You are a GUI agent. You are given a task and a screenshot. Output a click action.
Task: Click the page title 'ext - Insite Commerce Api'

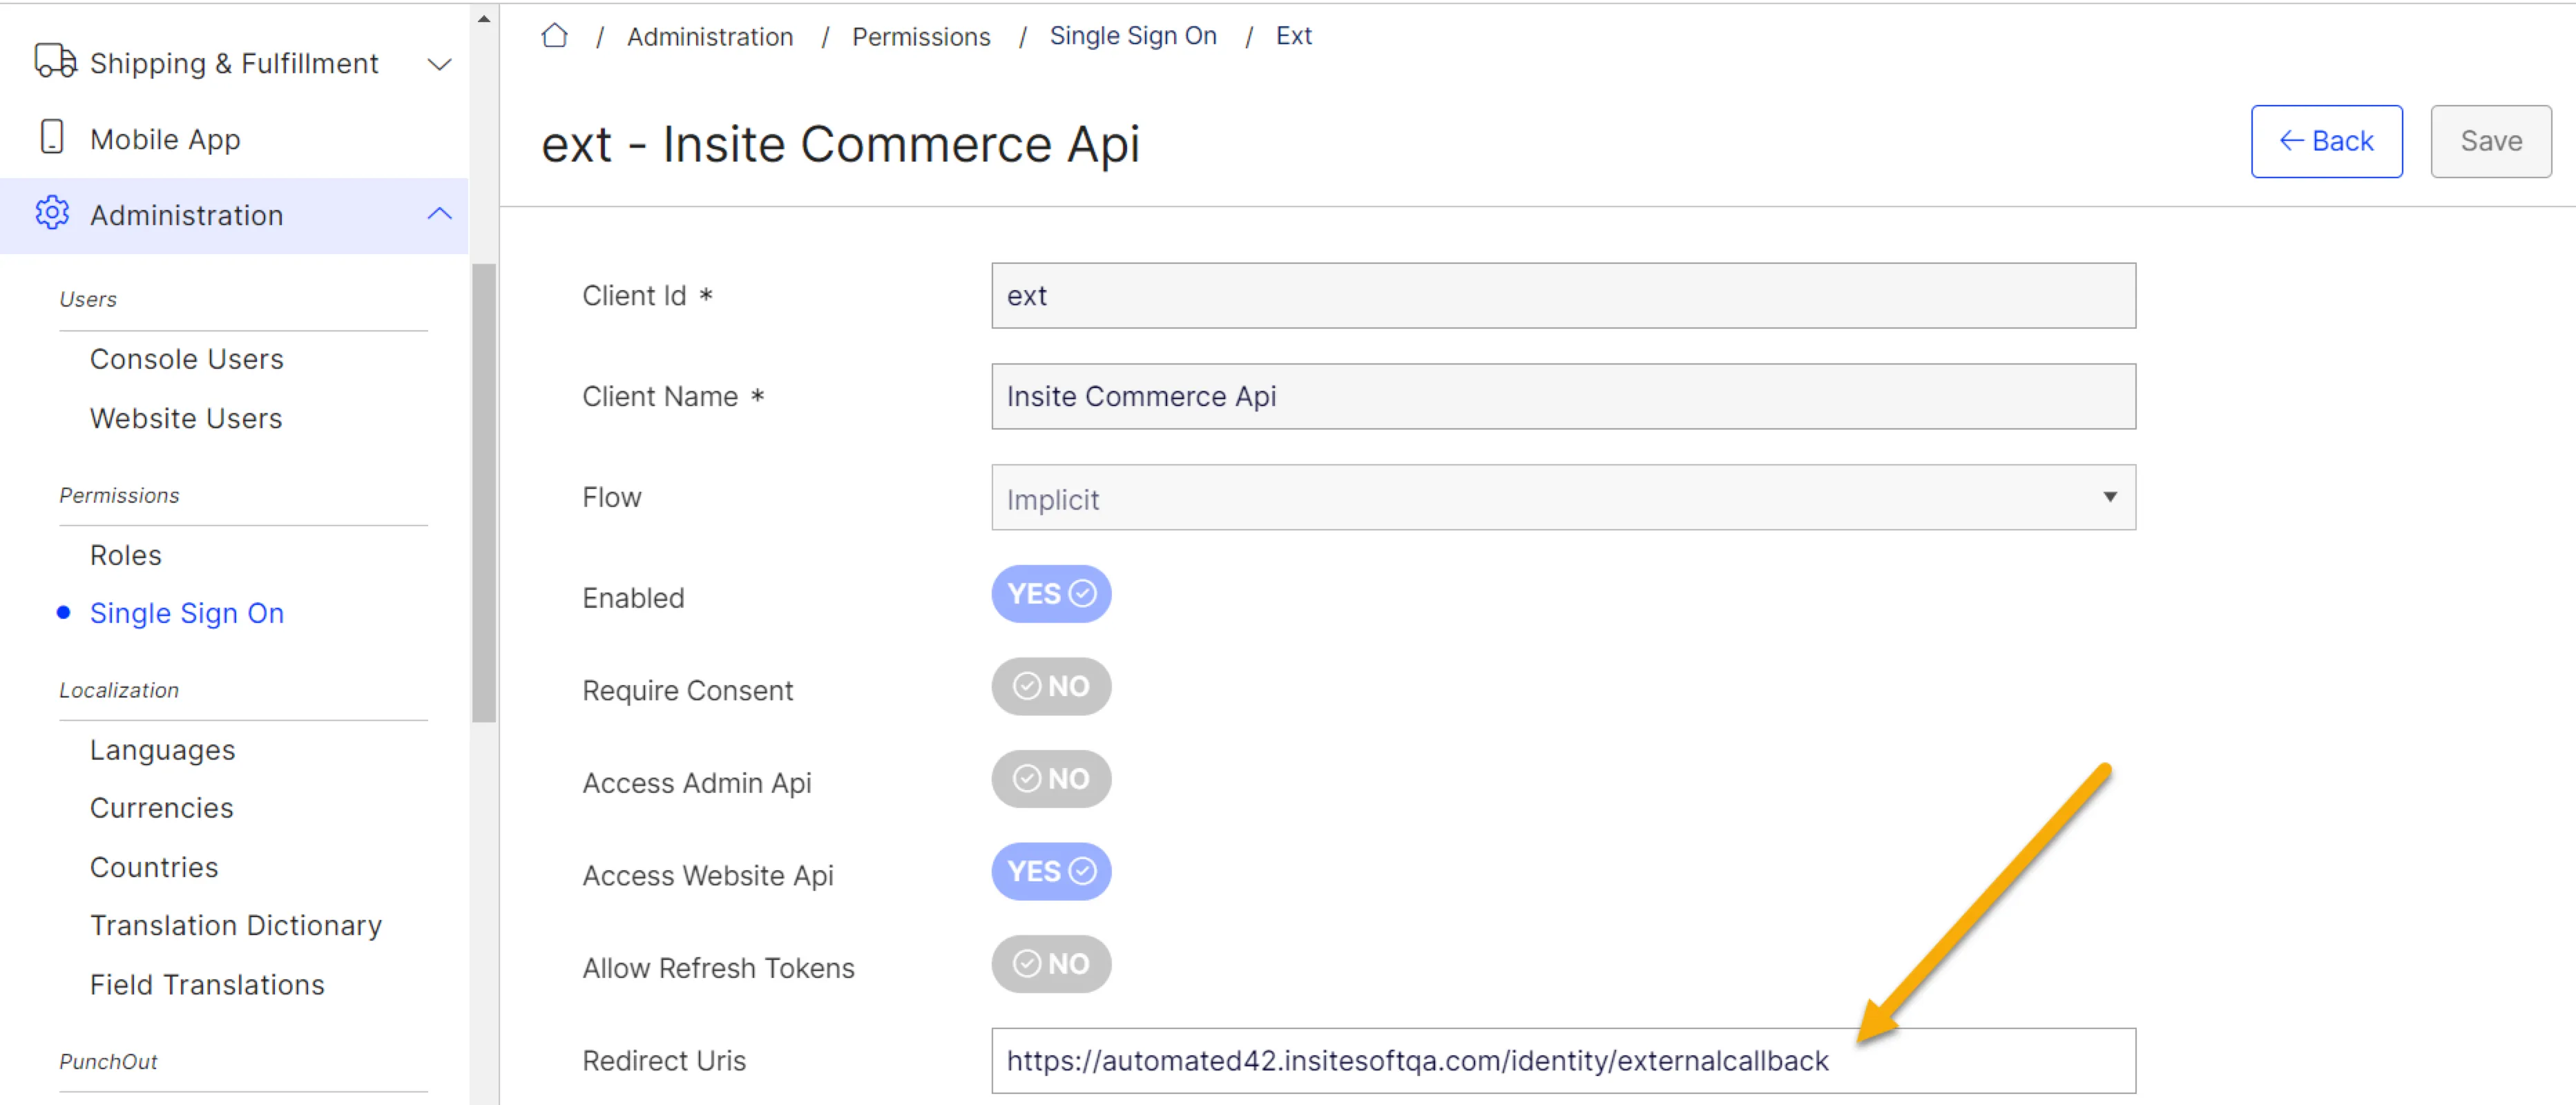[840, 144]
